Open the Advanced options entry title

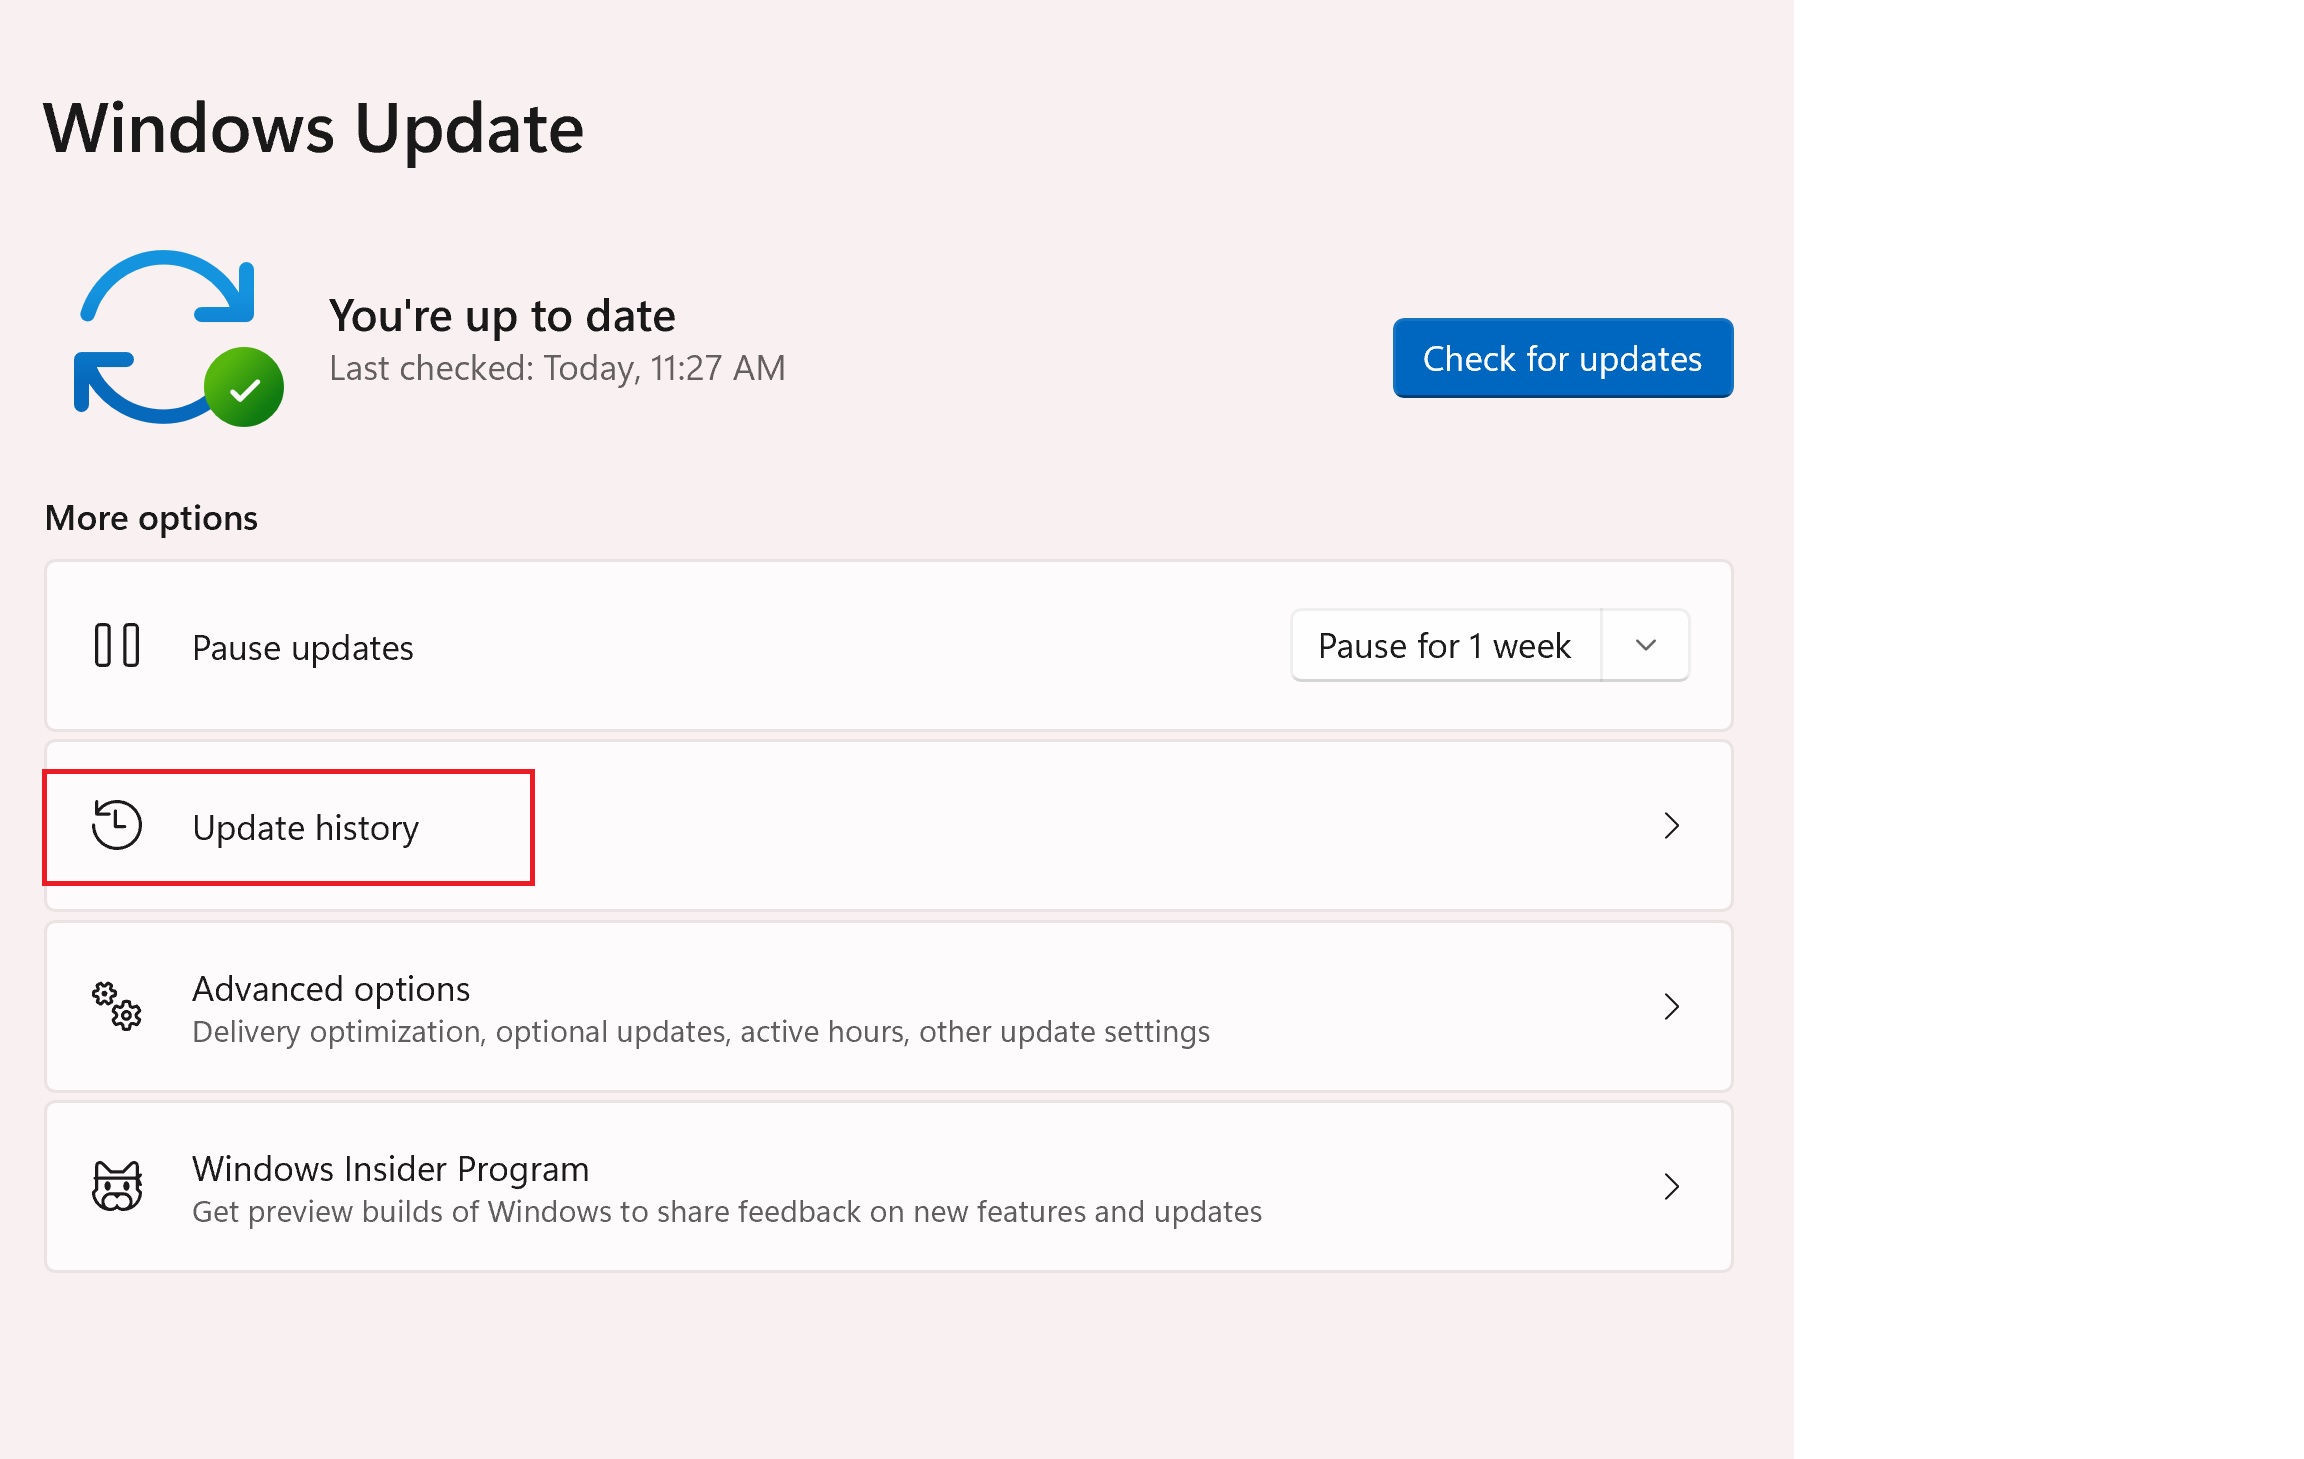[331, 989]
